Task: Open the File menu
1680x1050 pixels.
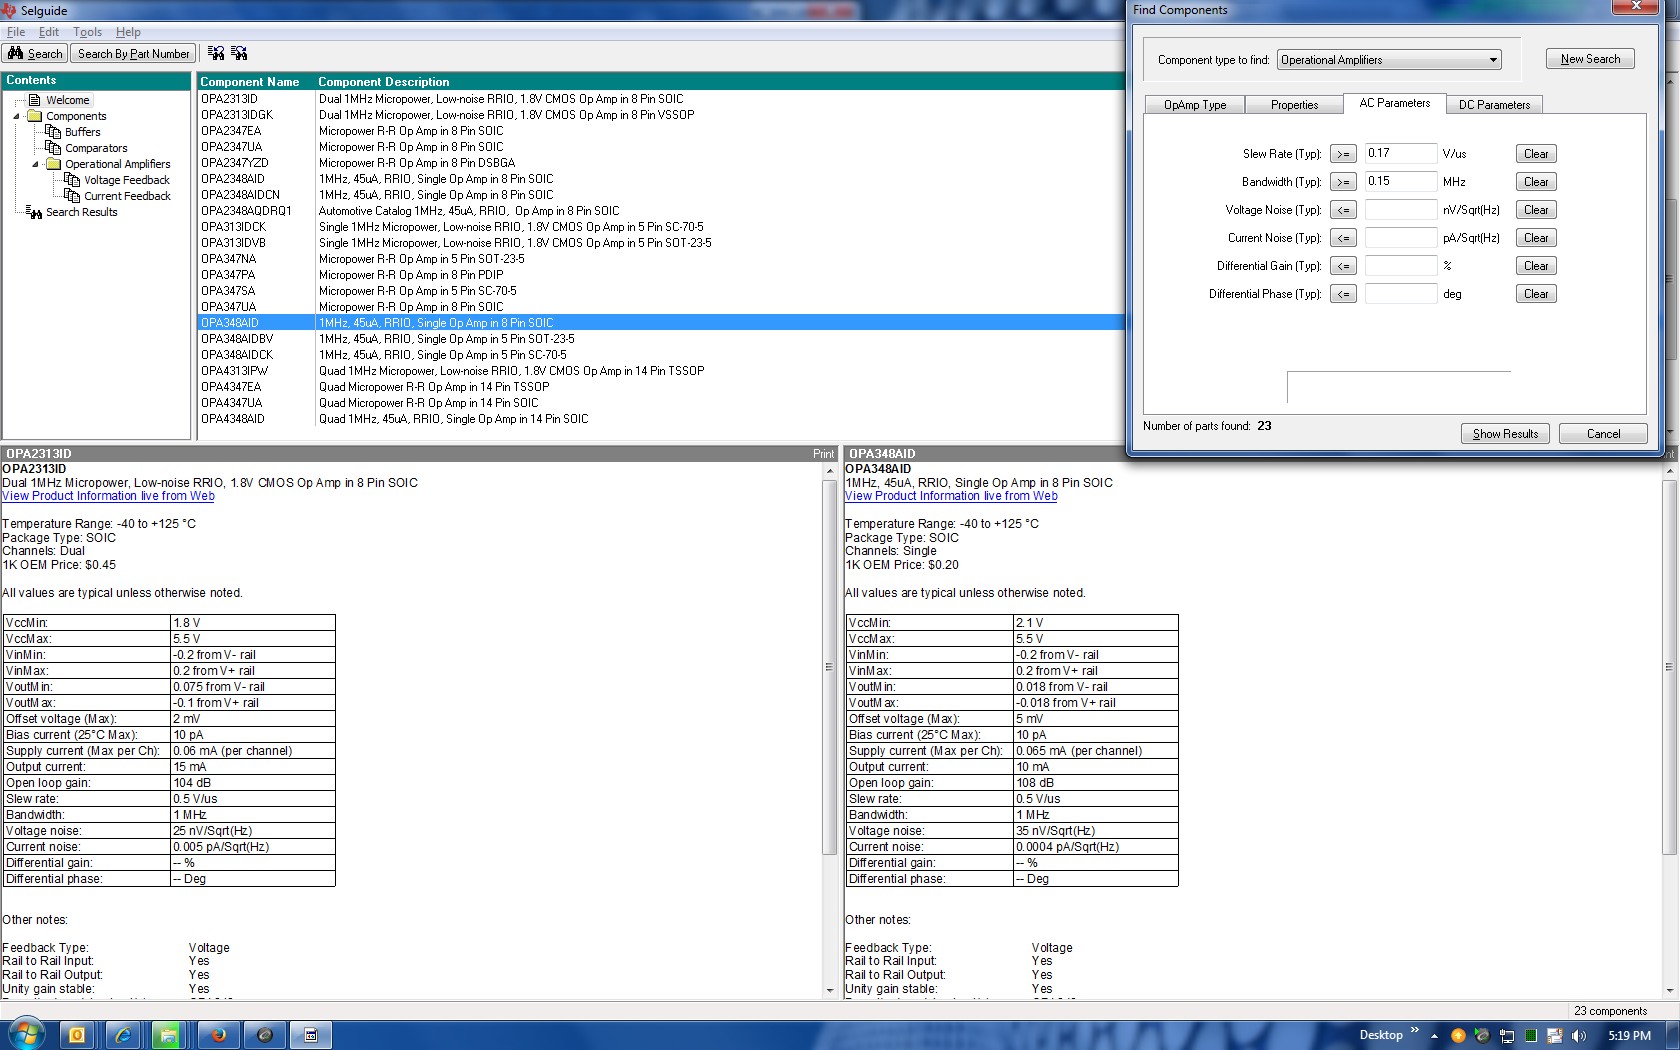Action: pyautogui.click(x=16, y=32)
